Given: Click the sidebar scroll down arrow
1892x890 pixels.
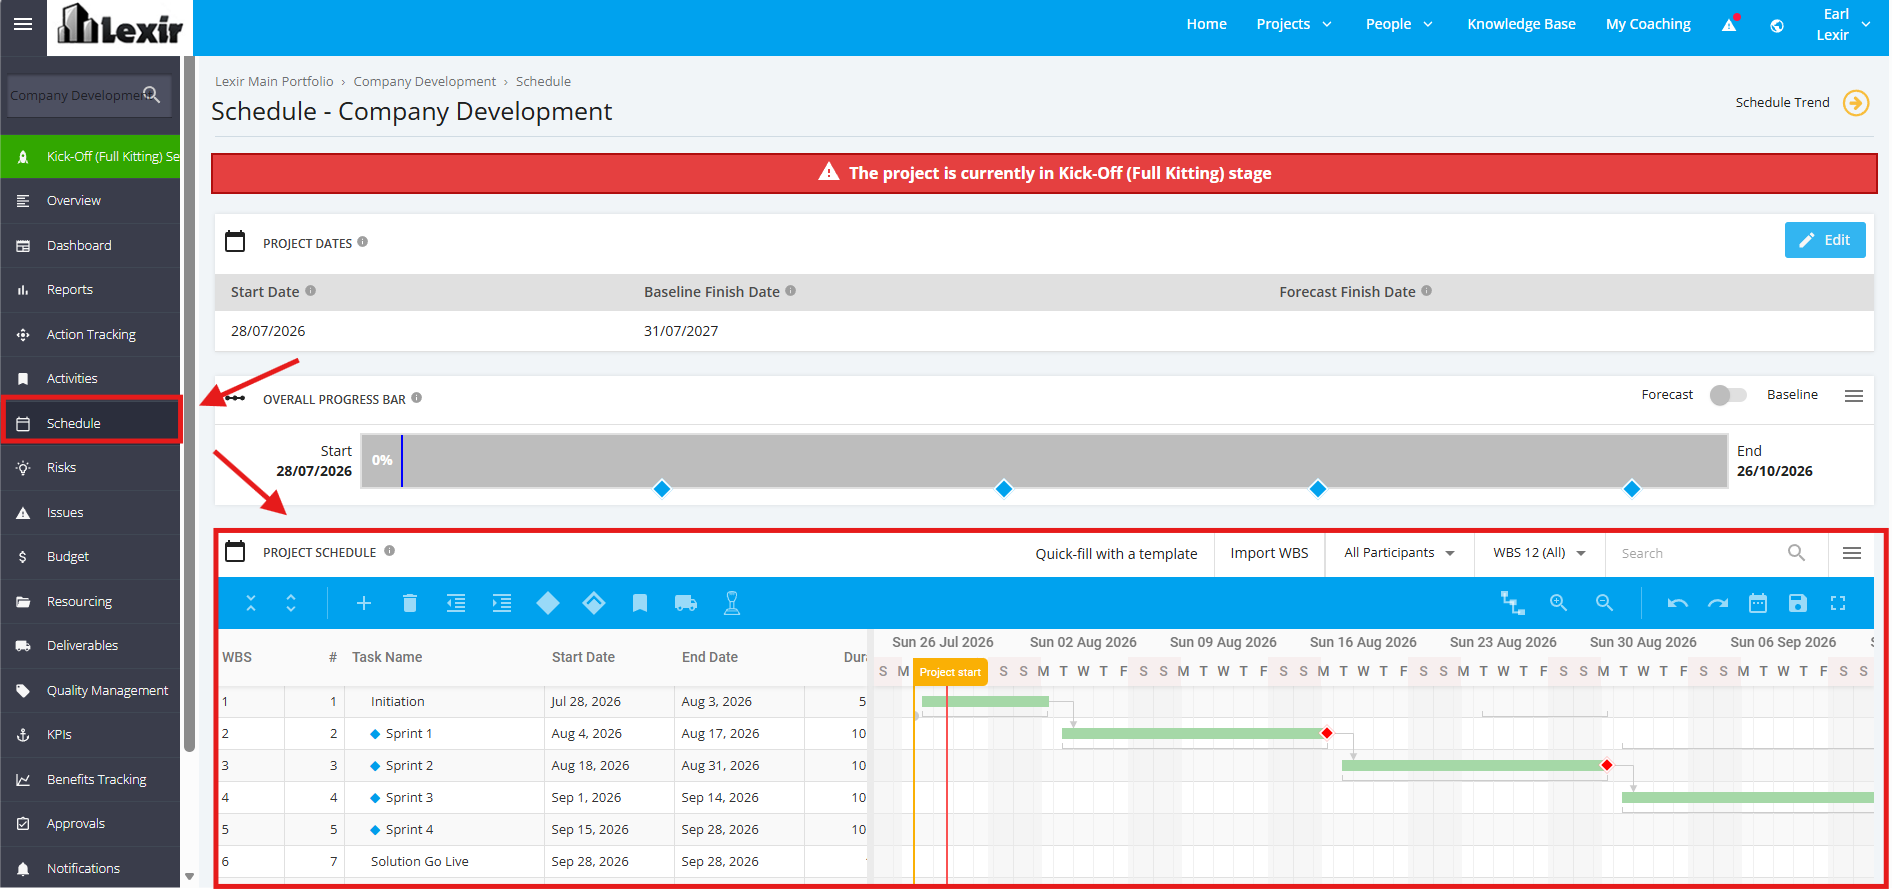Looking at the screenshot, I should [x=189, y=877].
